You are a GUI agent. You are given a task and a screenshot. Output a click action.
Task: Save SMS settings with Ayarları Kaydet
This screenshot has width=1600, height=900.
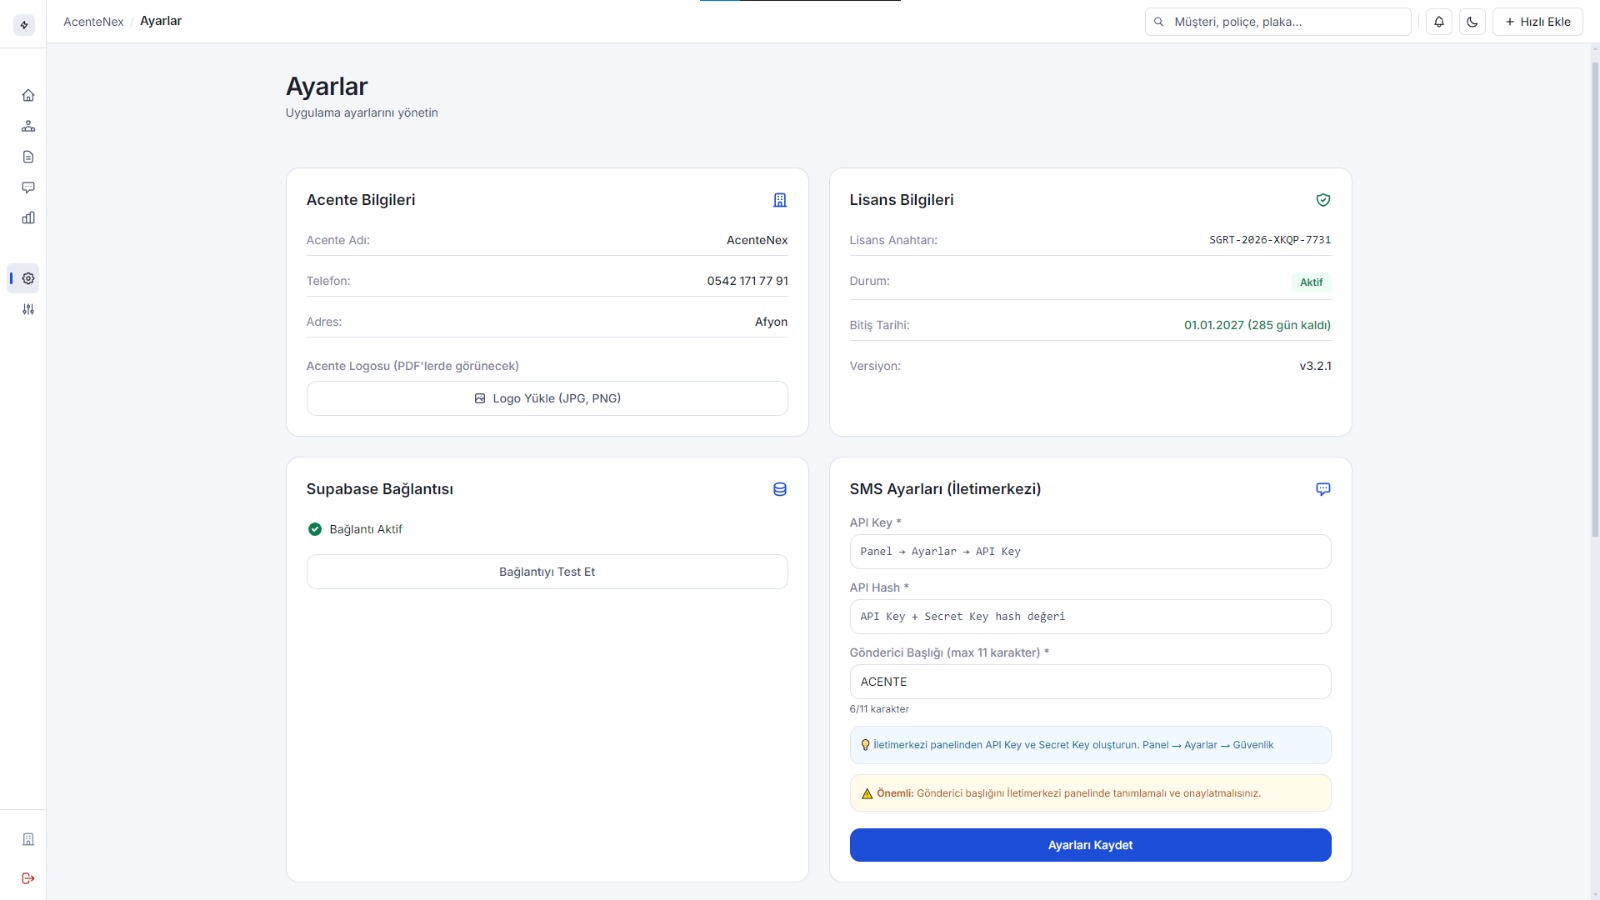1090,845
